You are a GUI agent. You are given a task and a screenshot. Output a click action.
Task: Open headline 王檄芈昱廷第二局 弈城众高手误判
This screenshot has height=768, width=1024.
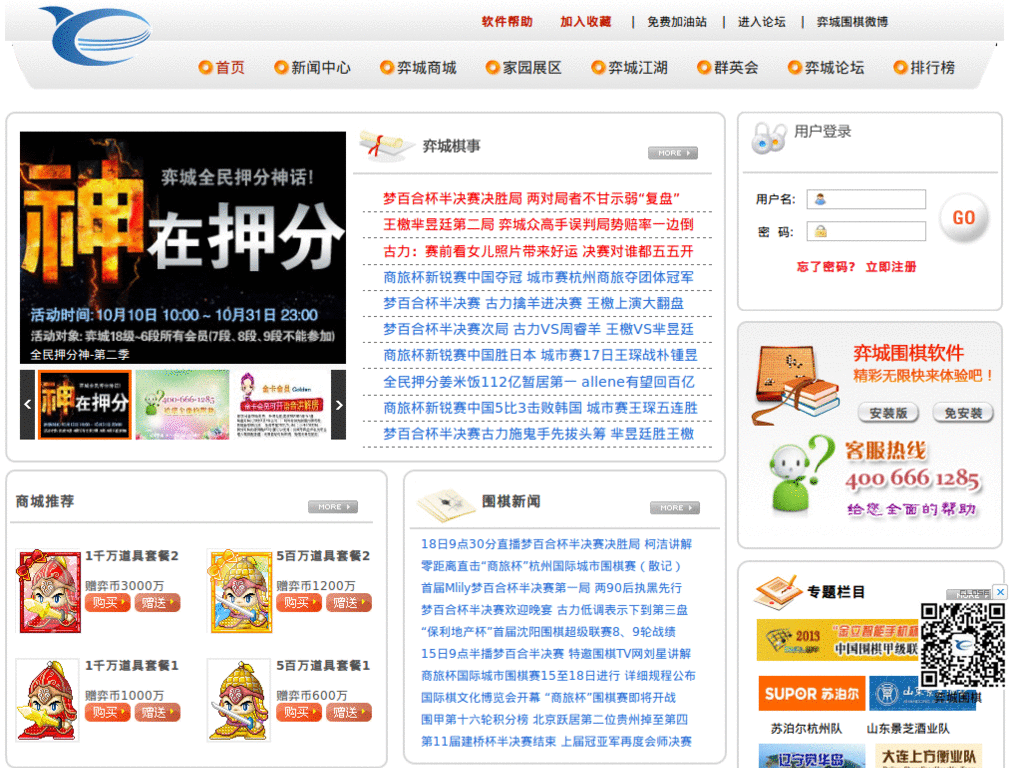(538, 225)
